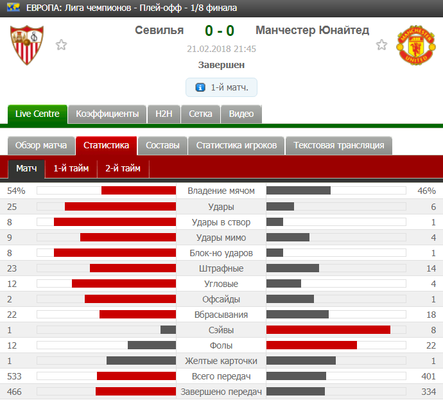Toggle favorite star next to Sevilla

pos(61,45)
